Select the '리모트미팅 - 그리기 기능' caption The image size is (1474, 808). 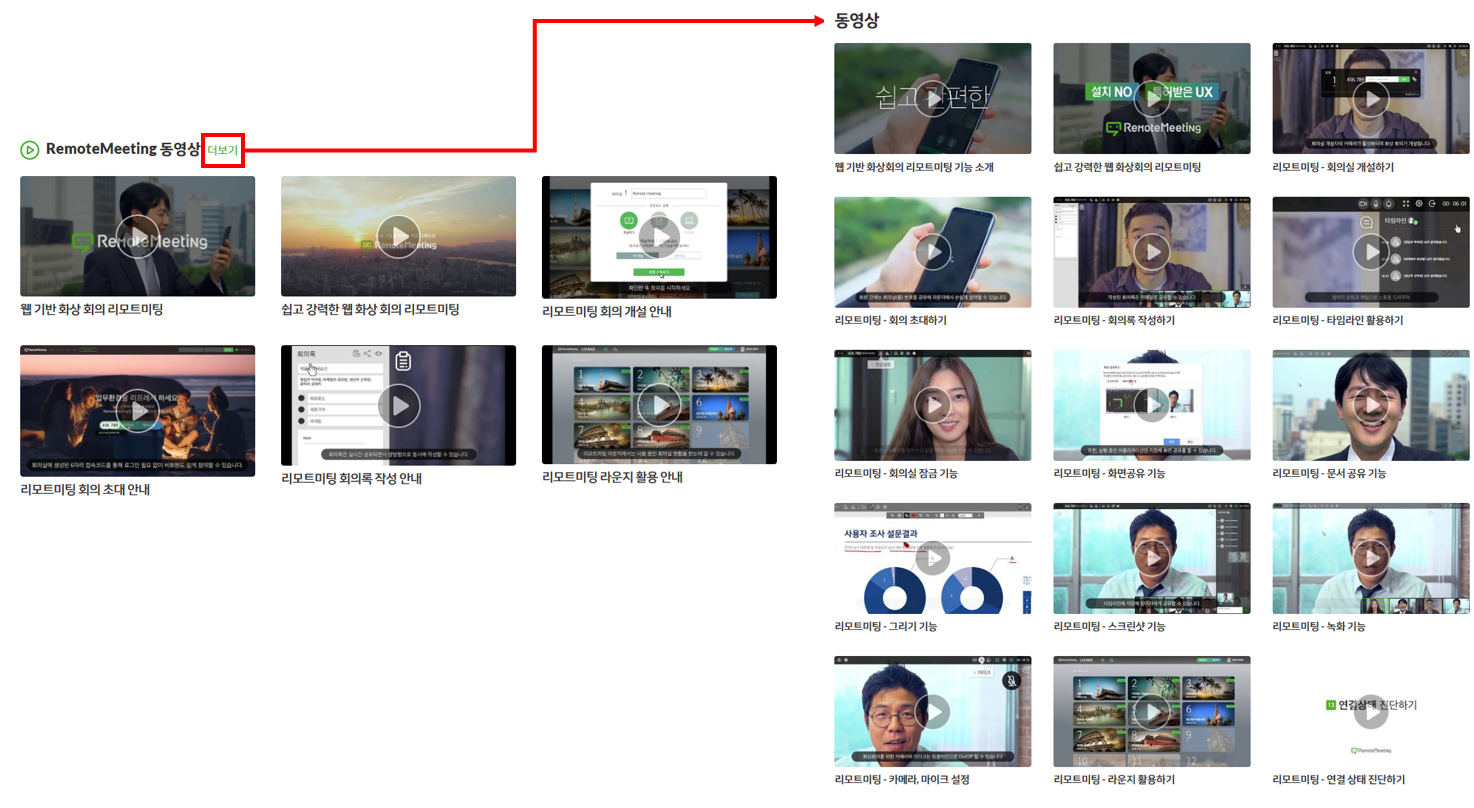click(886, 626)
